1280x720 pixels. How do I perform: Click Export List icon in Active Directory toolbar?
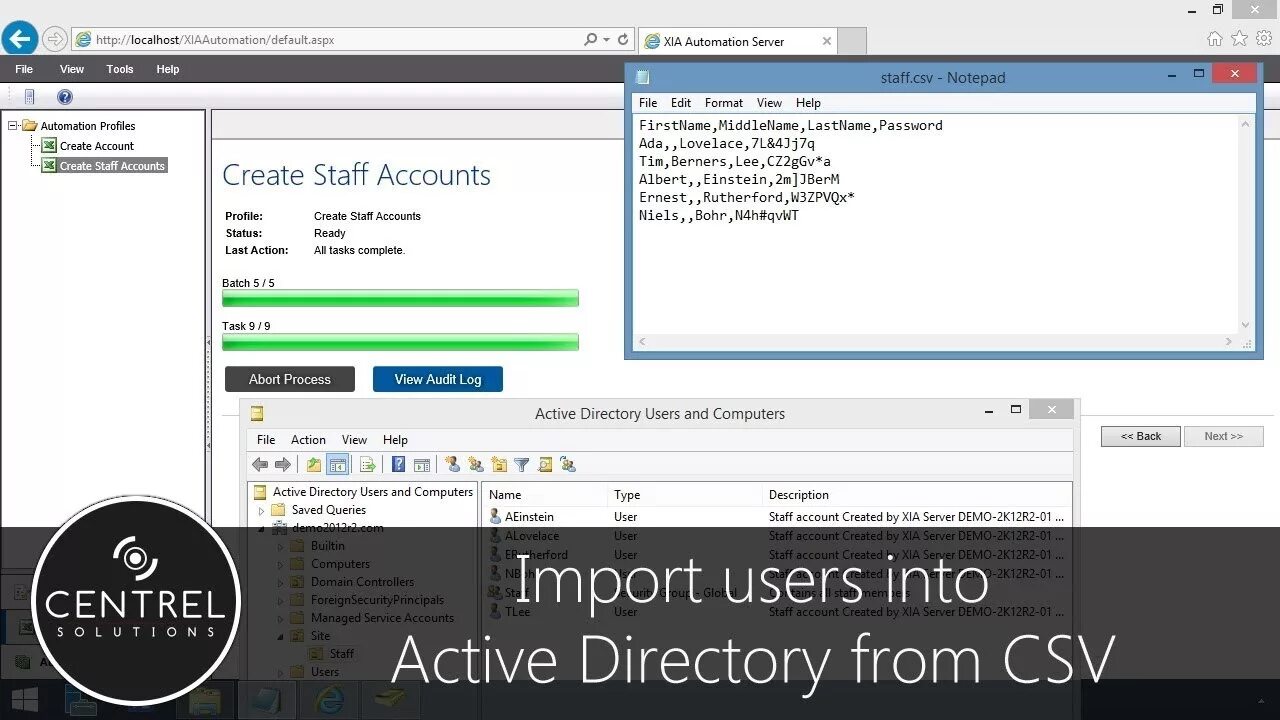(x=367, y=464)
